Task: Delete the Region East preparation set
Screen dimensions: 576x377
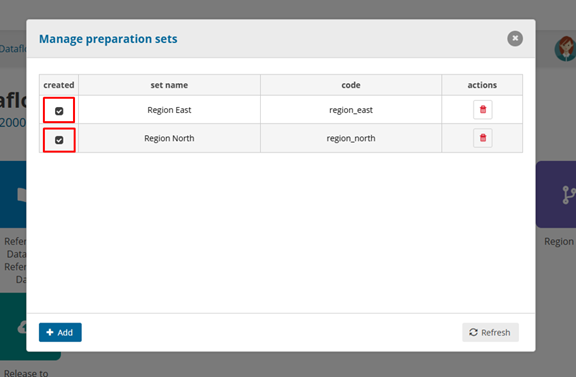Action: pyautogui.click(x=483, y=109)
